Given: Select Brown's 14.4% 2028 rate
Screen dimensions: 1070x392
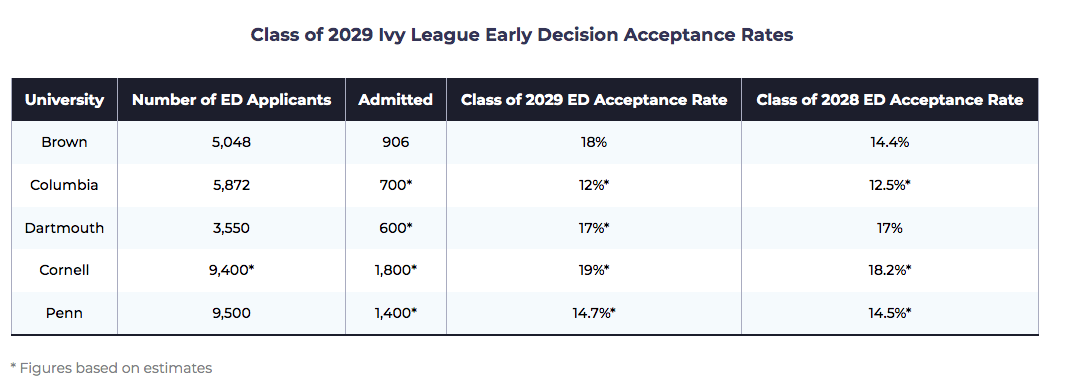Looking at the screenshot, I should [x=890, y=142].
